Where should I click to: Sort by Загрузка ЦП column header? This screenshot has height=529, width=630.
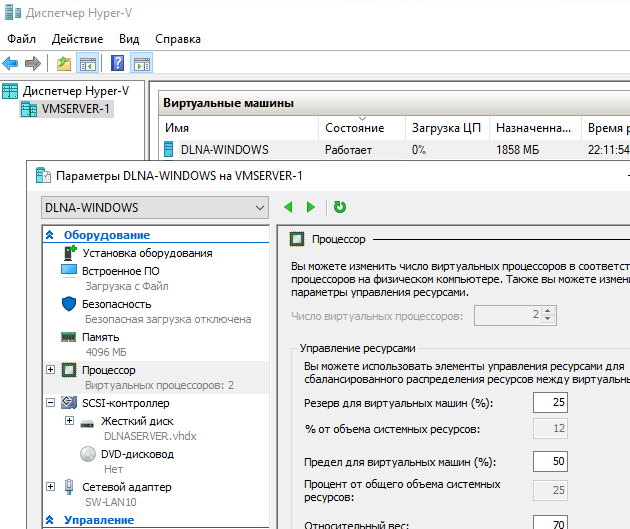(x=448, y=128)
